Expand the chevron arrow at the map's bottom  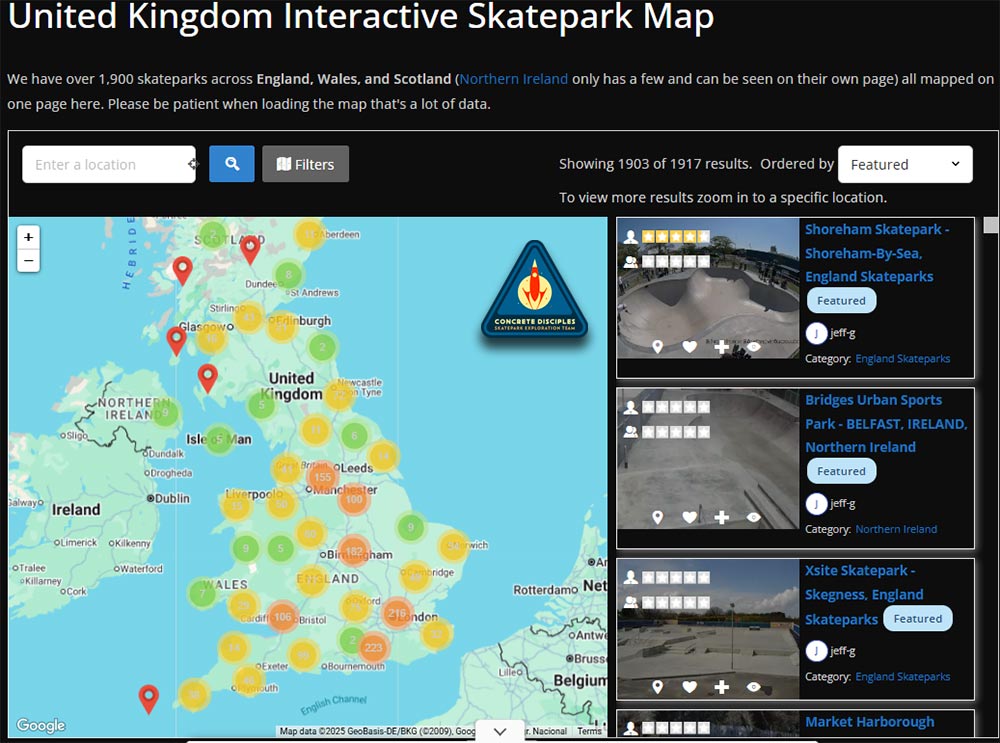[x=500, y=731]
